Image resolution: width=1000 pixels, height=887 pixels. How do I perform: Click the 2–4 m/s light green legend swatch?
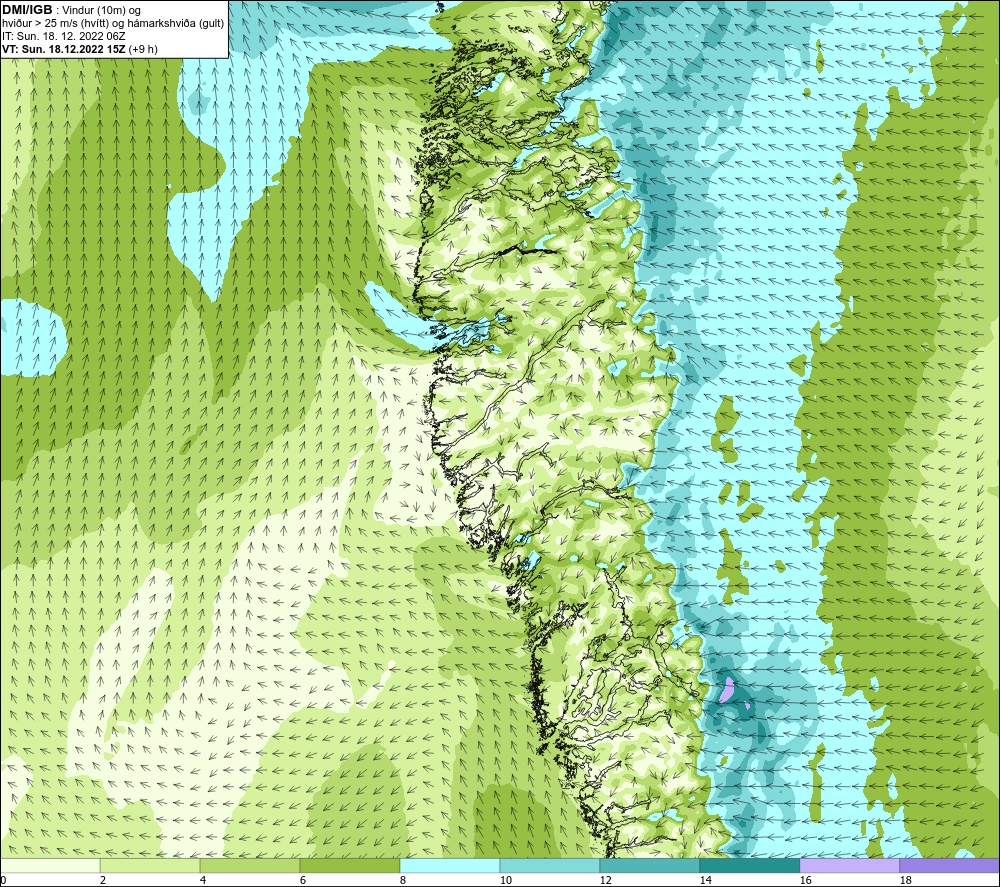(x=150, y=865)
